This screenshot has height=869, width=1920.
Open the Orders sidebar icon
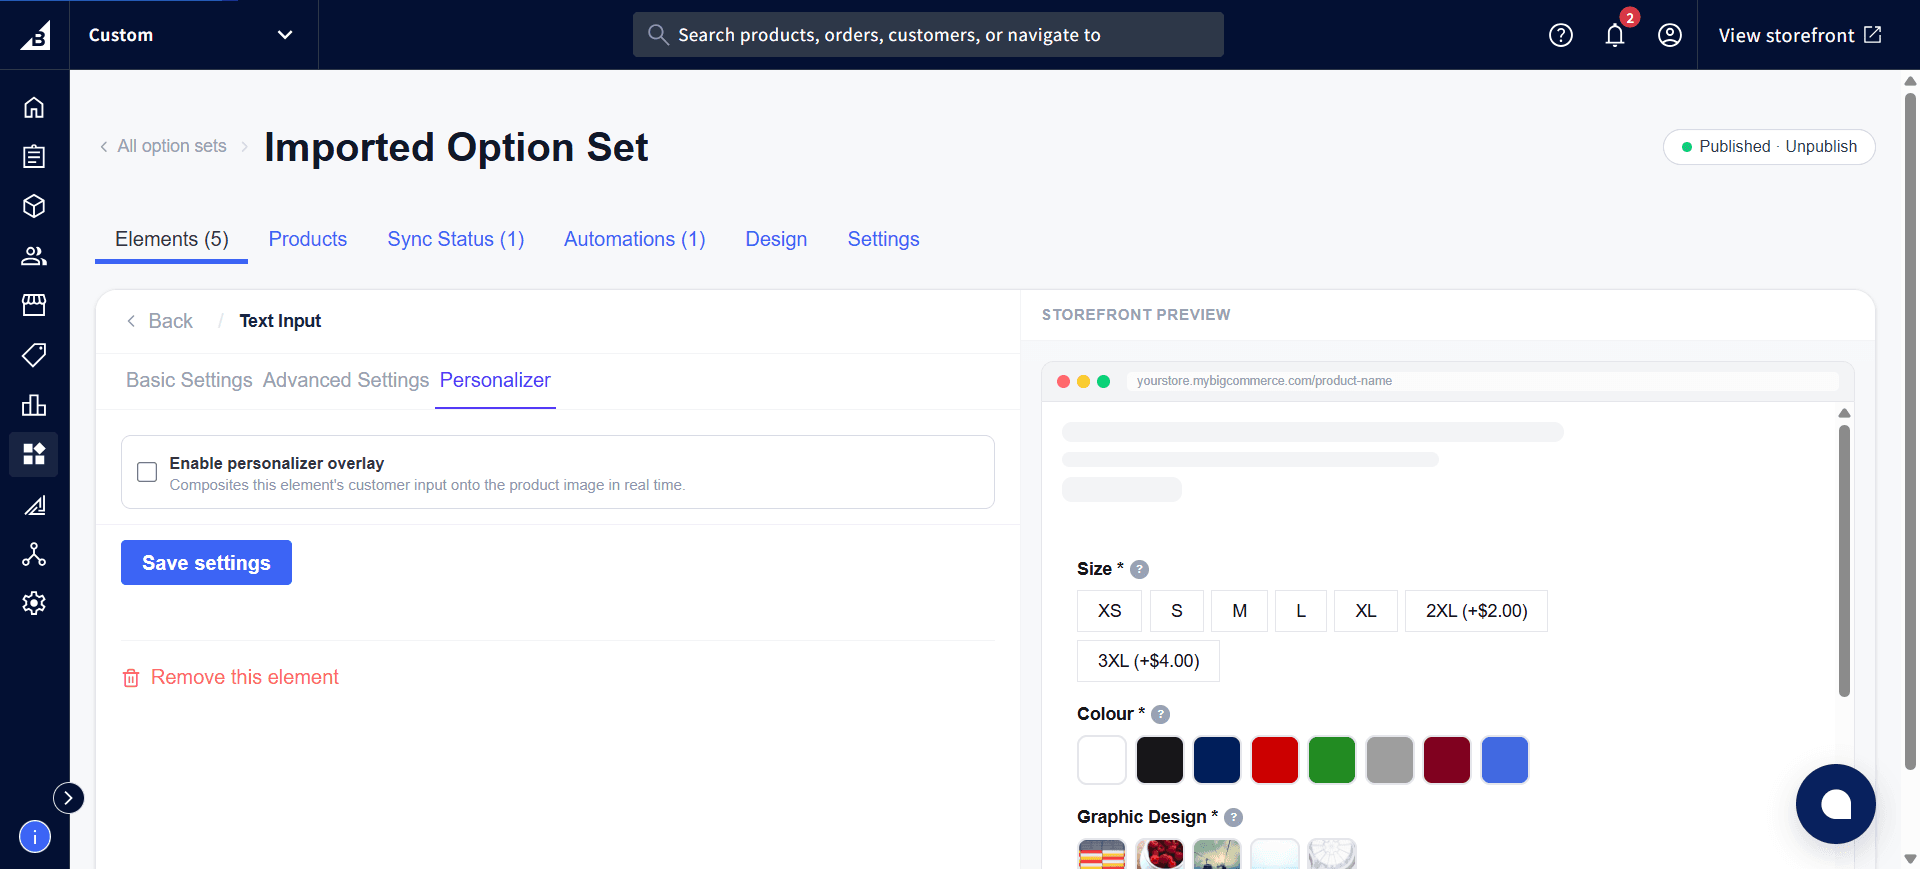34,157
